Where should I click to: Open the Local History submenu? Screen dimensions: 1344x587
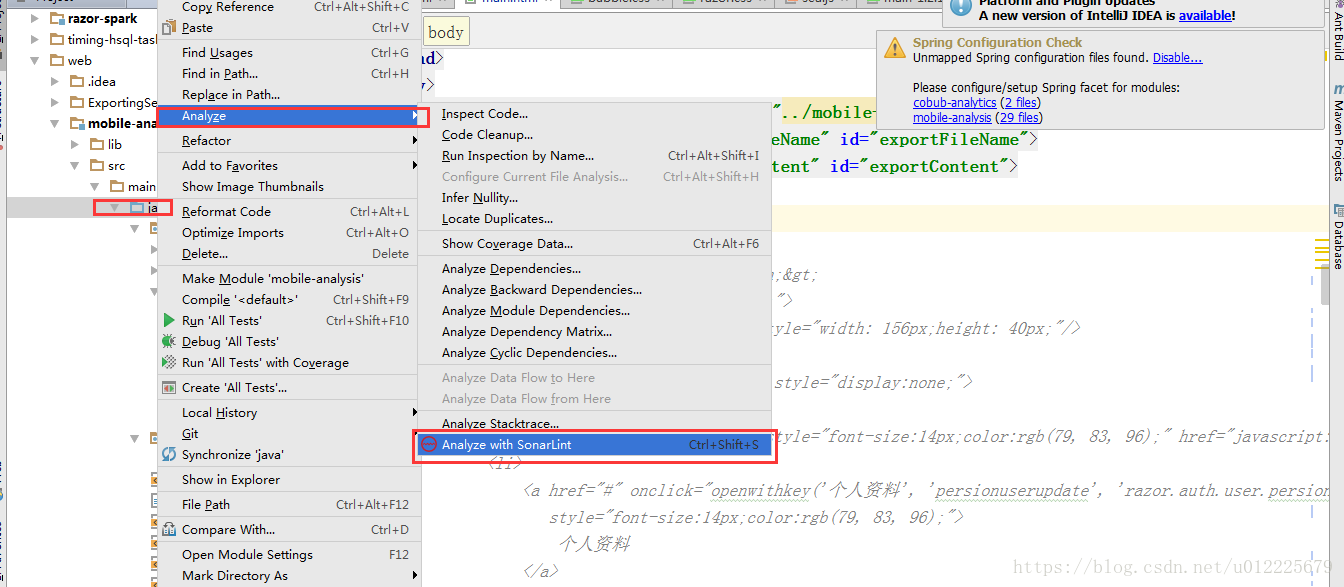[x=290, y=413]
